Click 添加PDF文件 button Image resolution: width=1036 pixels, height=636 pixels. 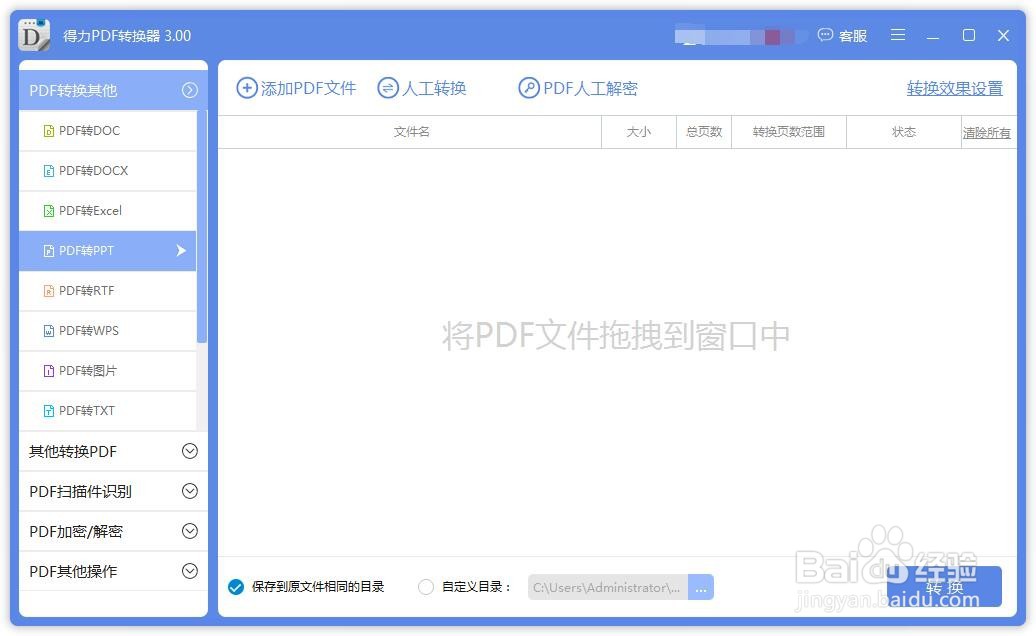pos(297,88)
